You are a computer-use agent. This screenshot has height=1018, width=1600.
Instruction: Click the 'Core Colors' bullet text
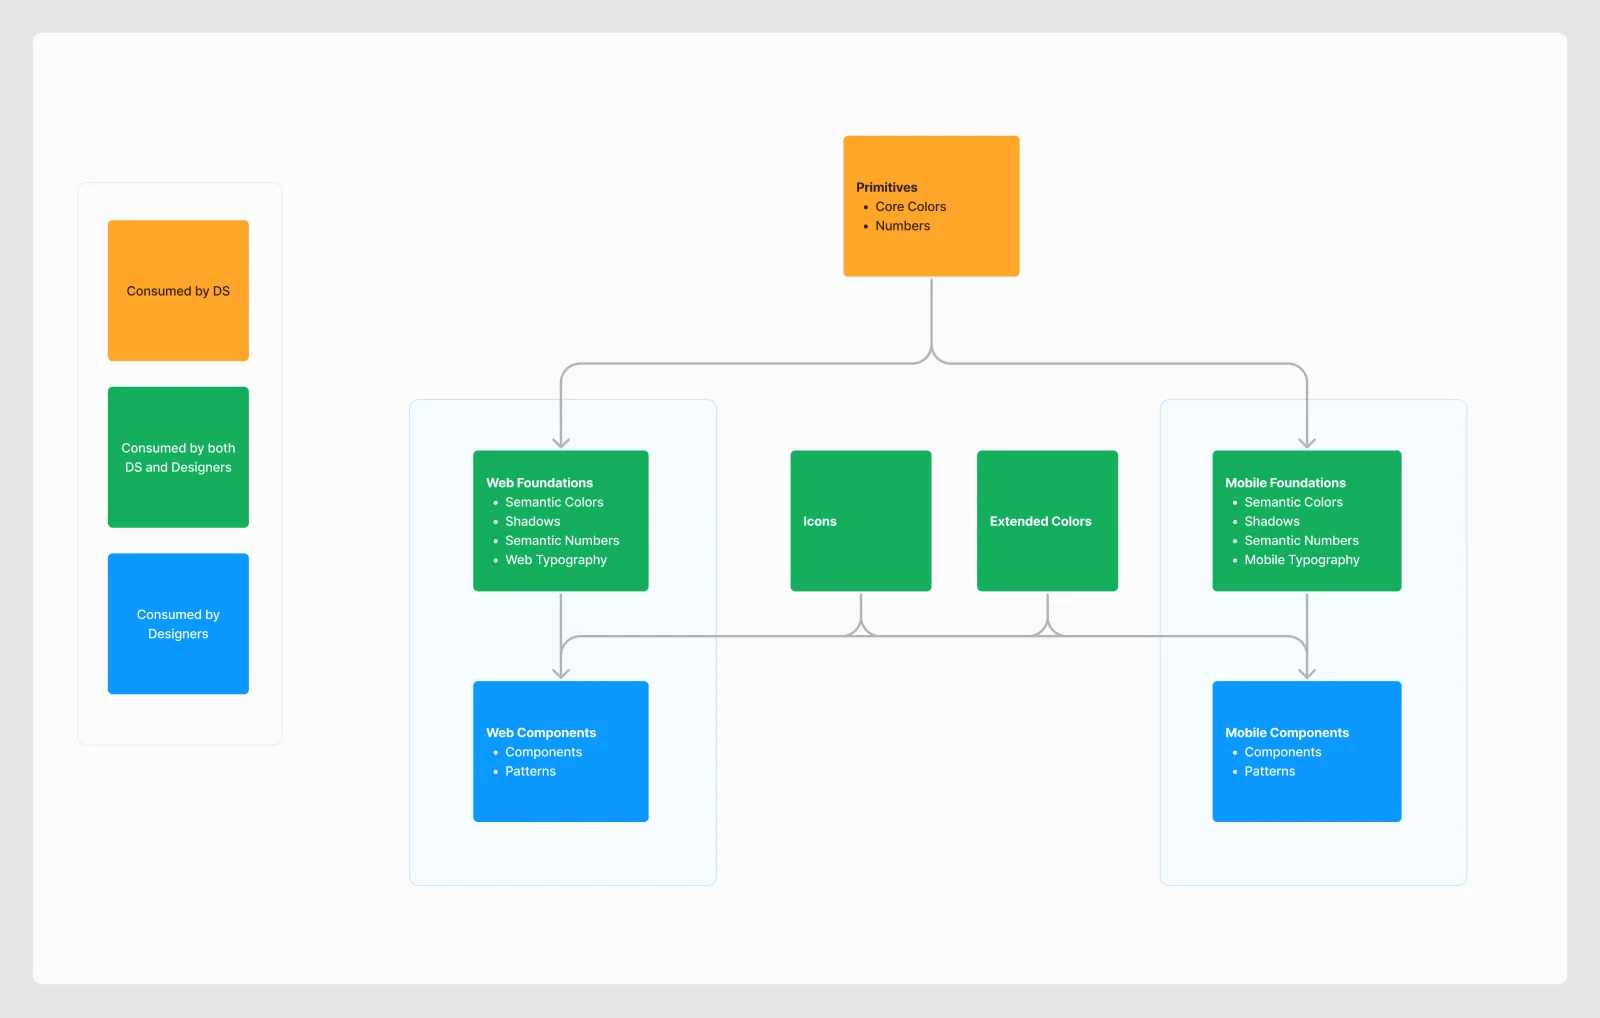[x=910, y=207]
